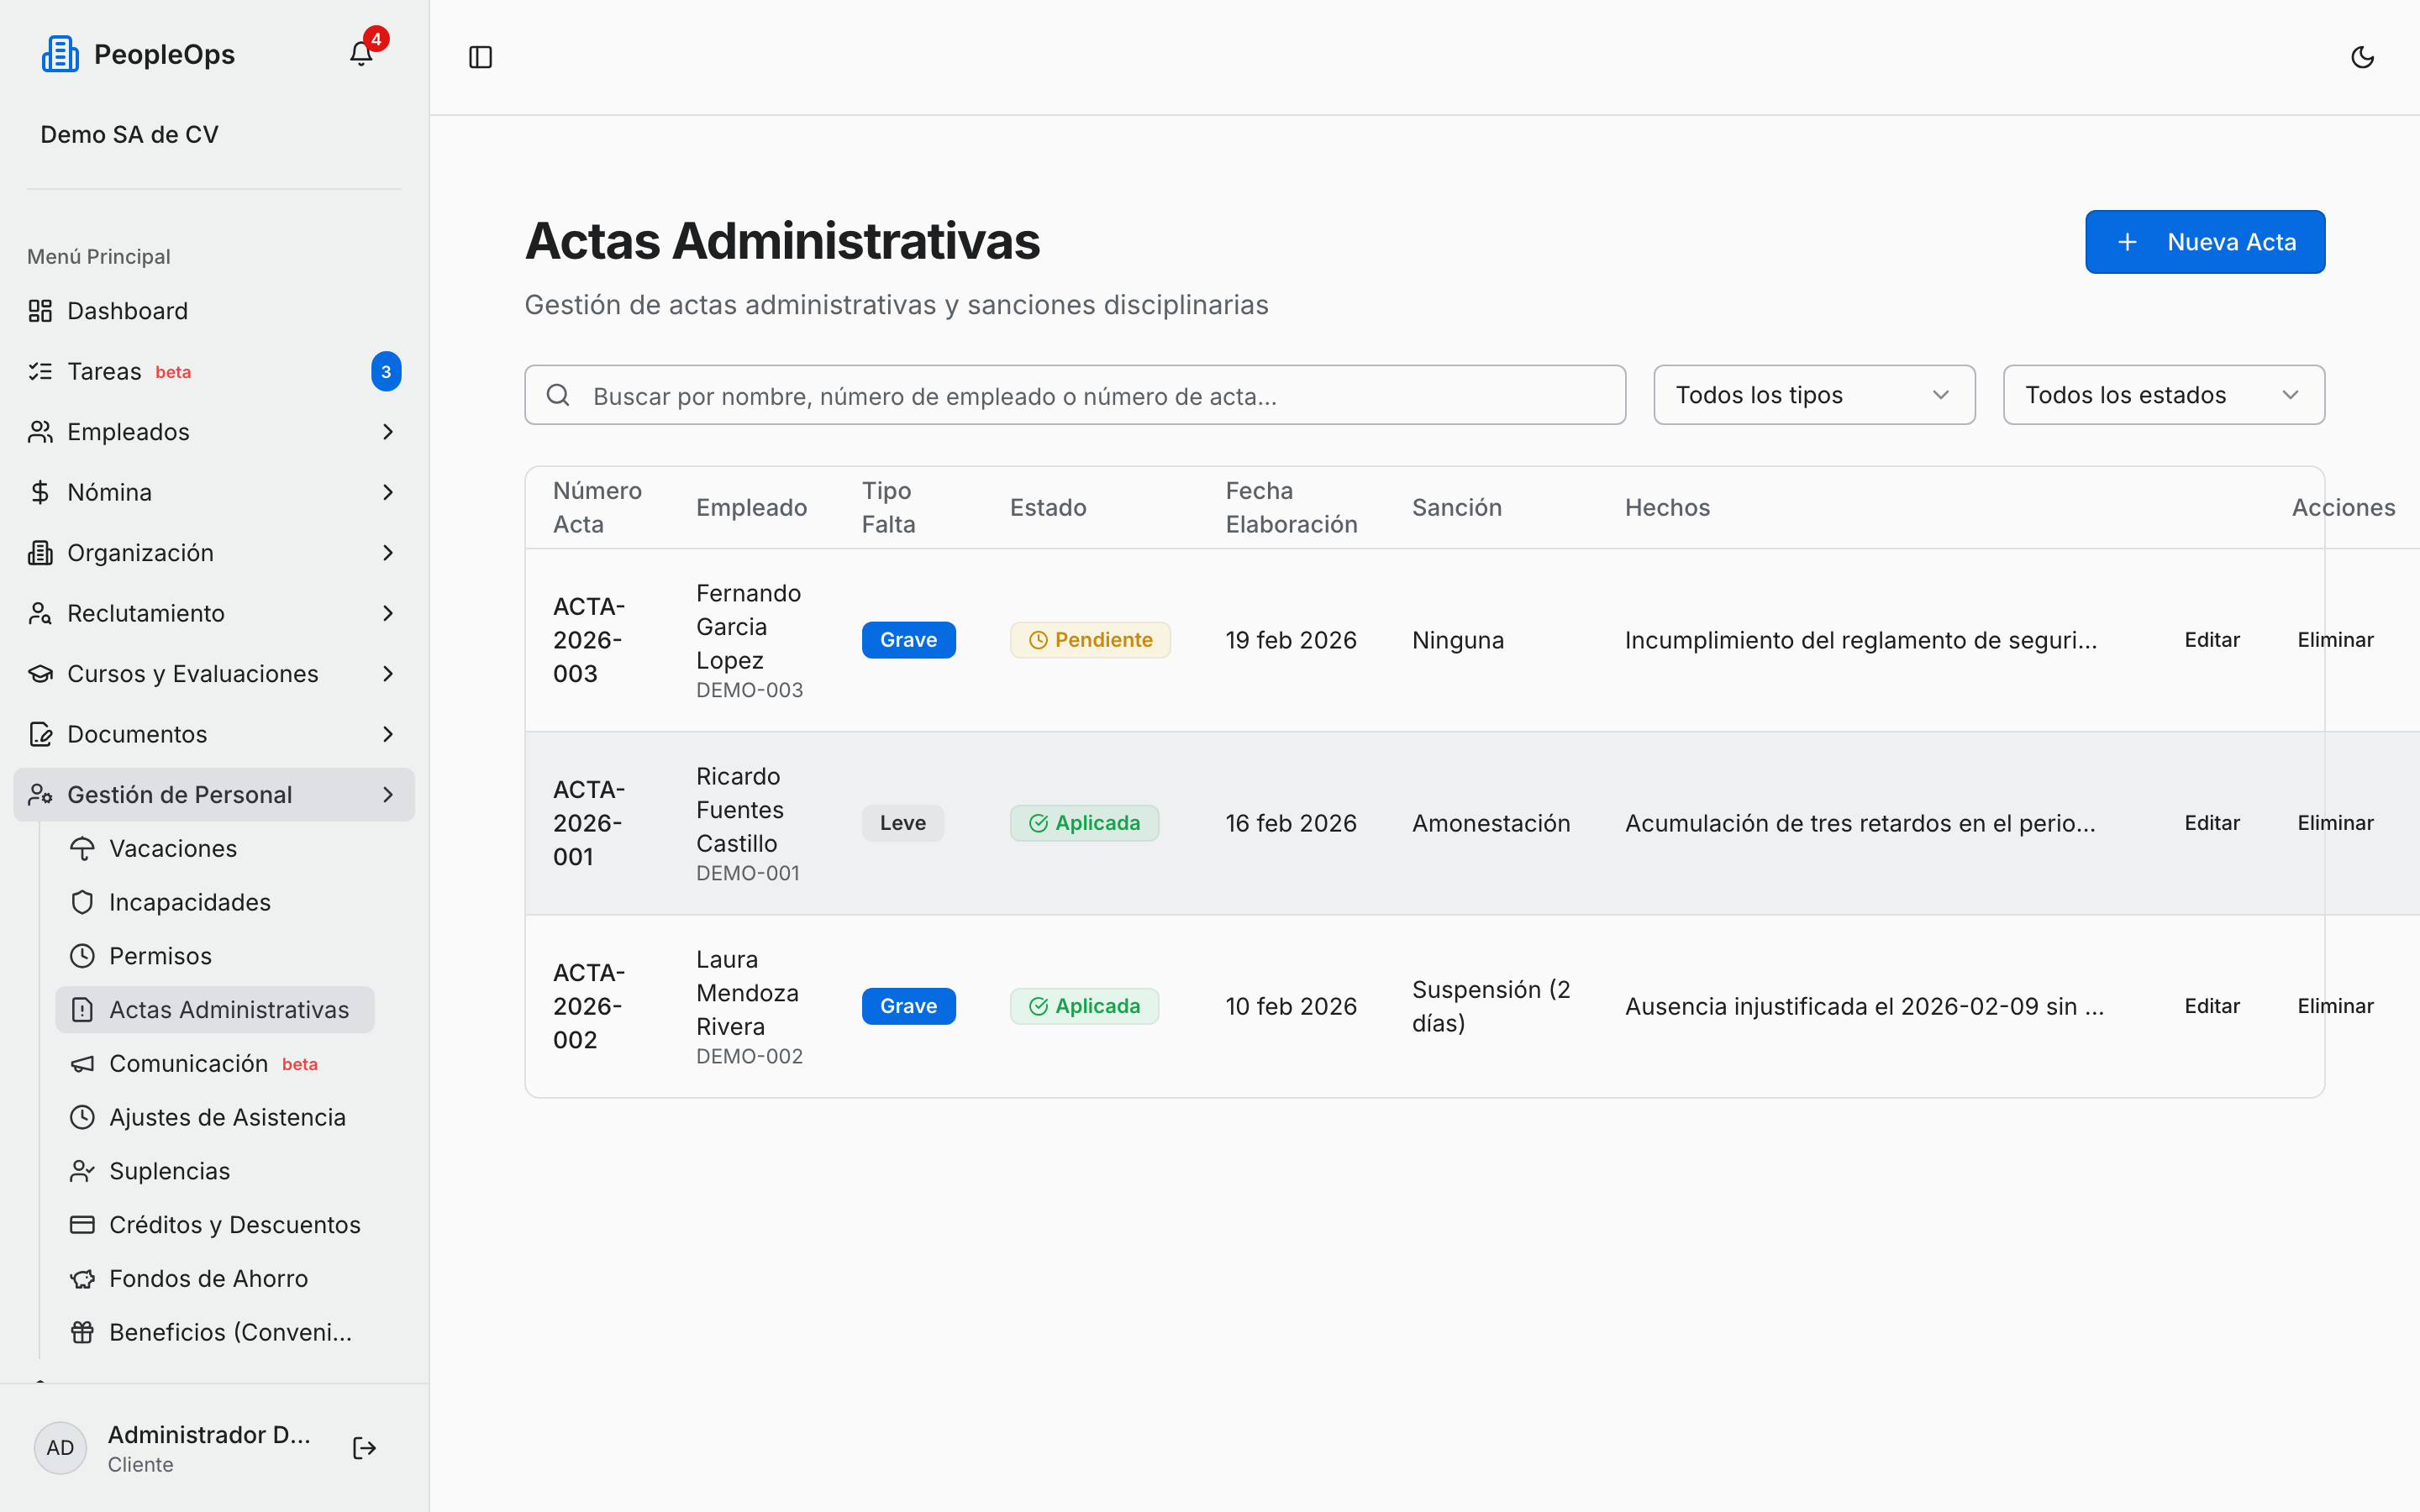Open Permisos submenu item
This screenshot has width=2420, height=1512.
[215, 956]
